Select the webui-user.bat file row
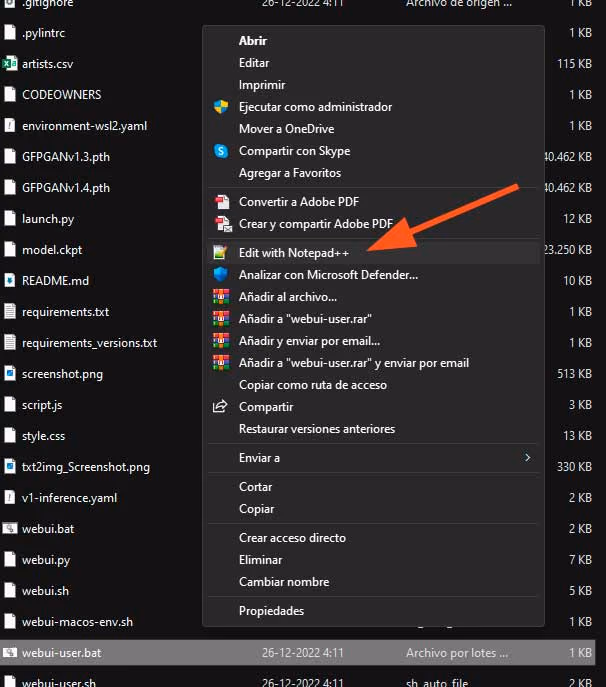The image size is (606, 687). (x=298, y=653)
